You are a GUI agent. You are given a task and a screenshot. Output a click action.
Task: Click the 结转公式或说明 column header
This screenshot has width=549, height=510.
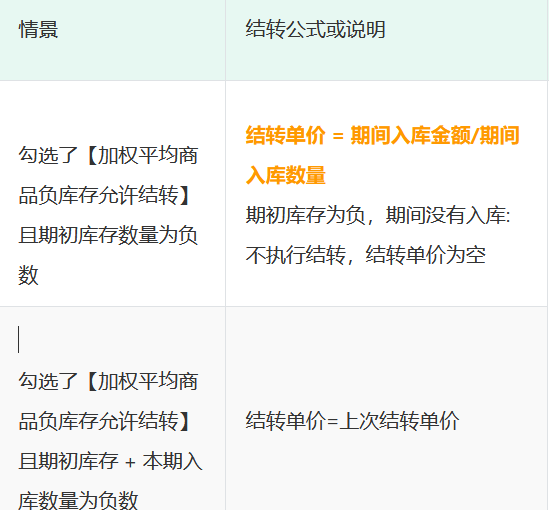(315, 29)
